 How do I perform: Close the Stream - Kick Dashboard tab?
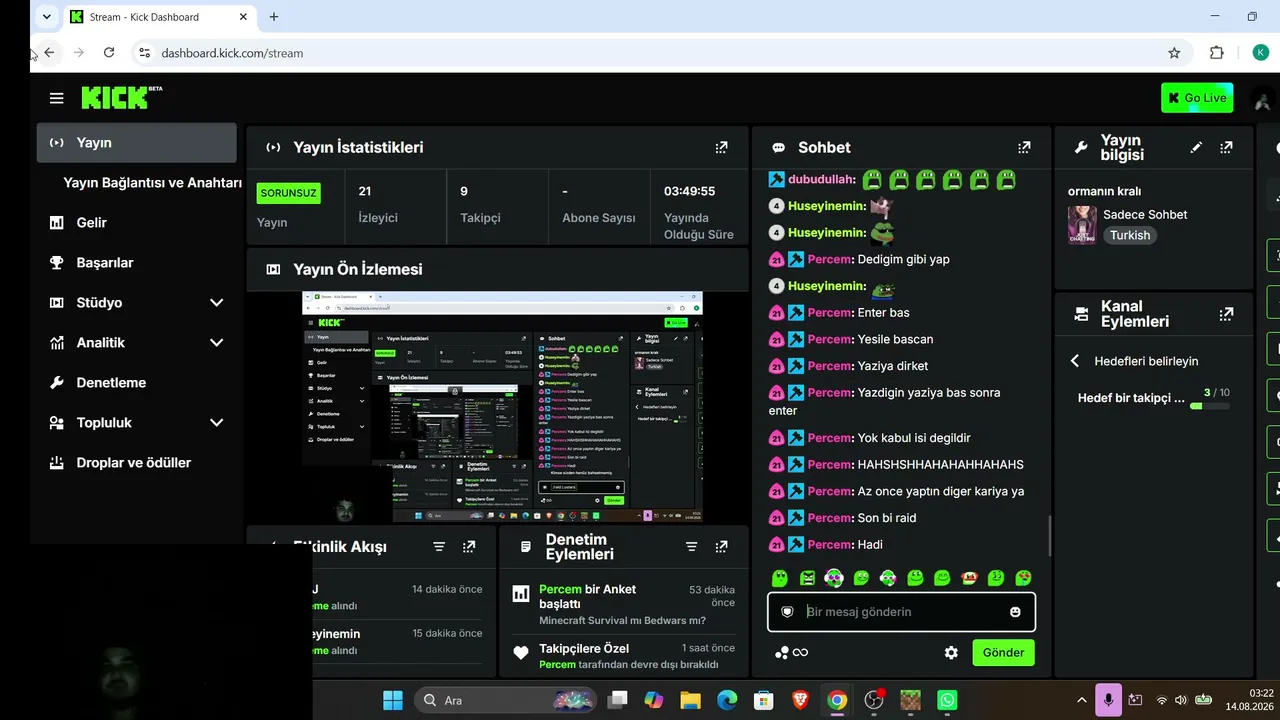pyautogui.click(x=243, y=17)
